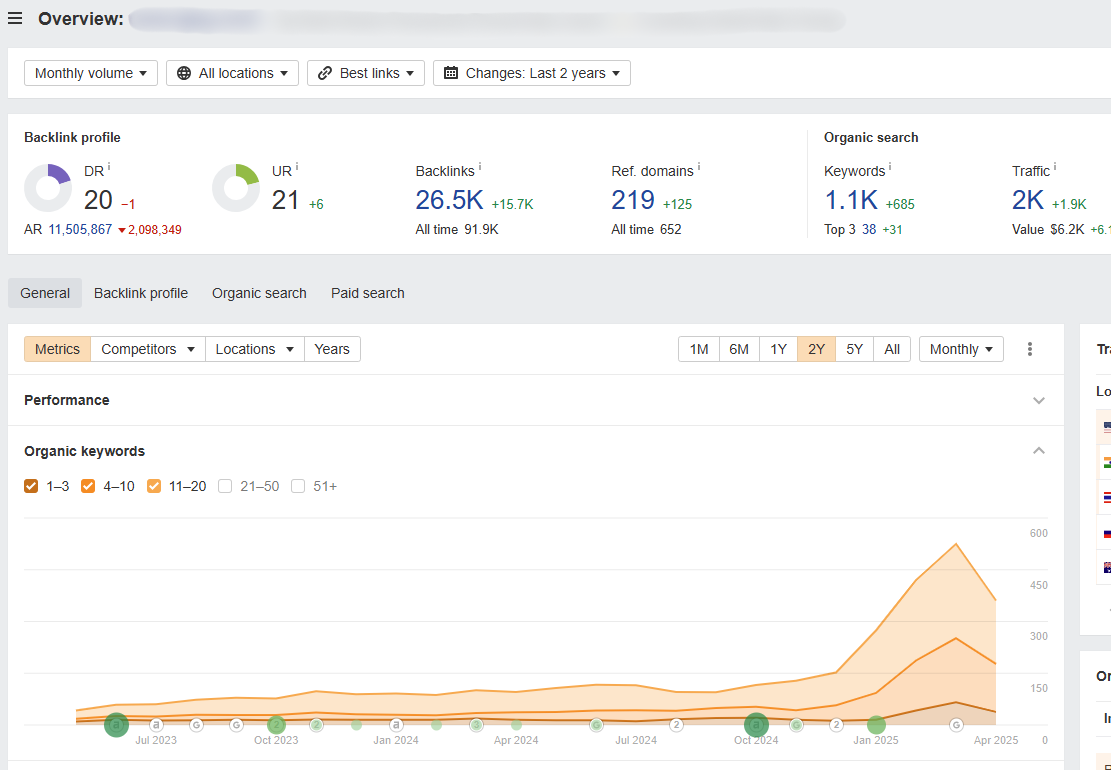
Task: Click the three-dot chart options icon
Action: coord(1030,349)
